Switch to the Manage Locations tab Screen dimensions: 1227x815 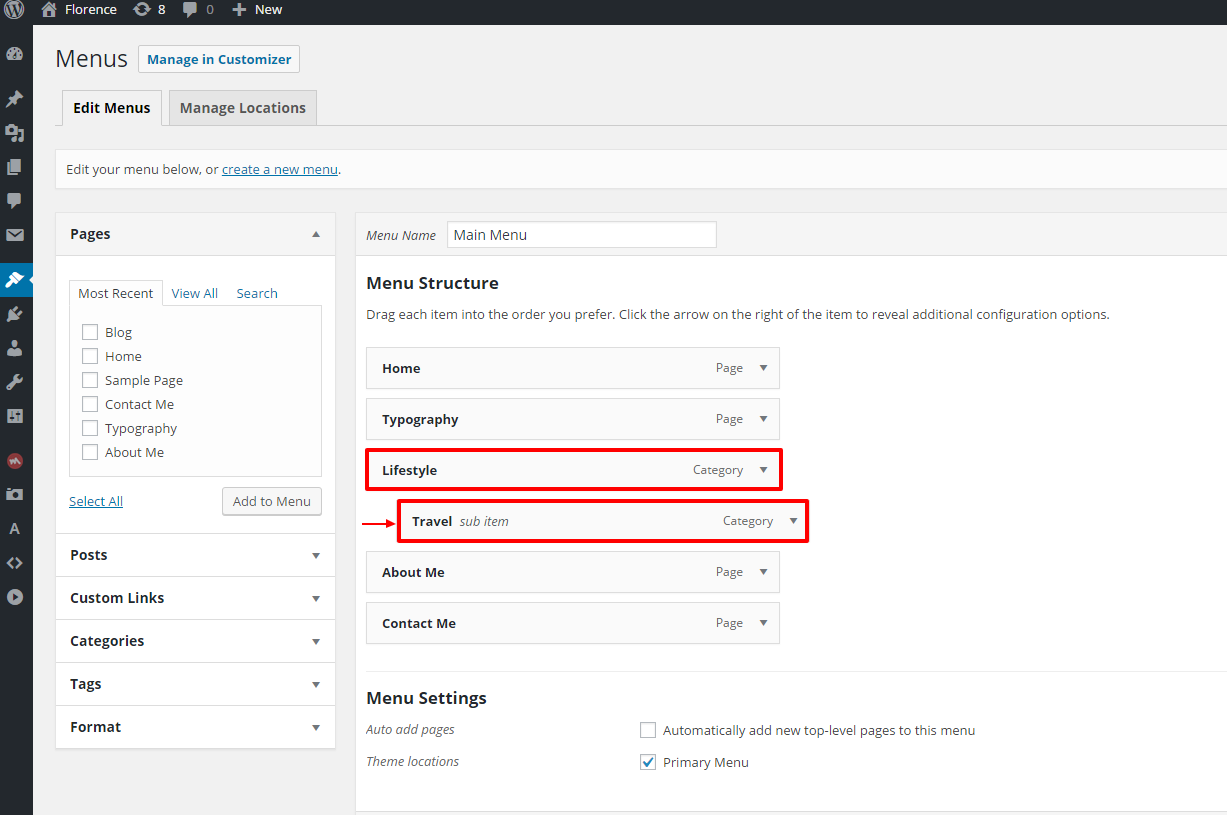pos(243,108)
